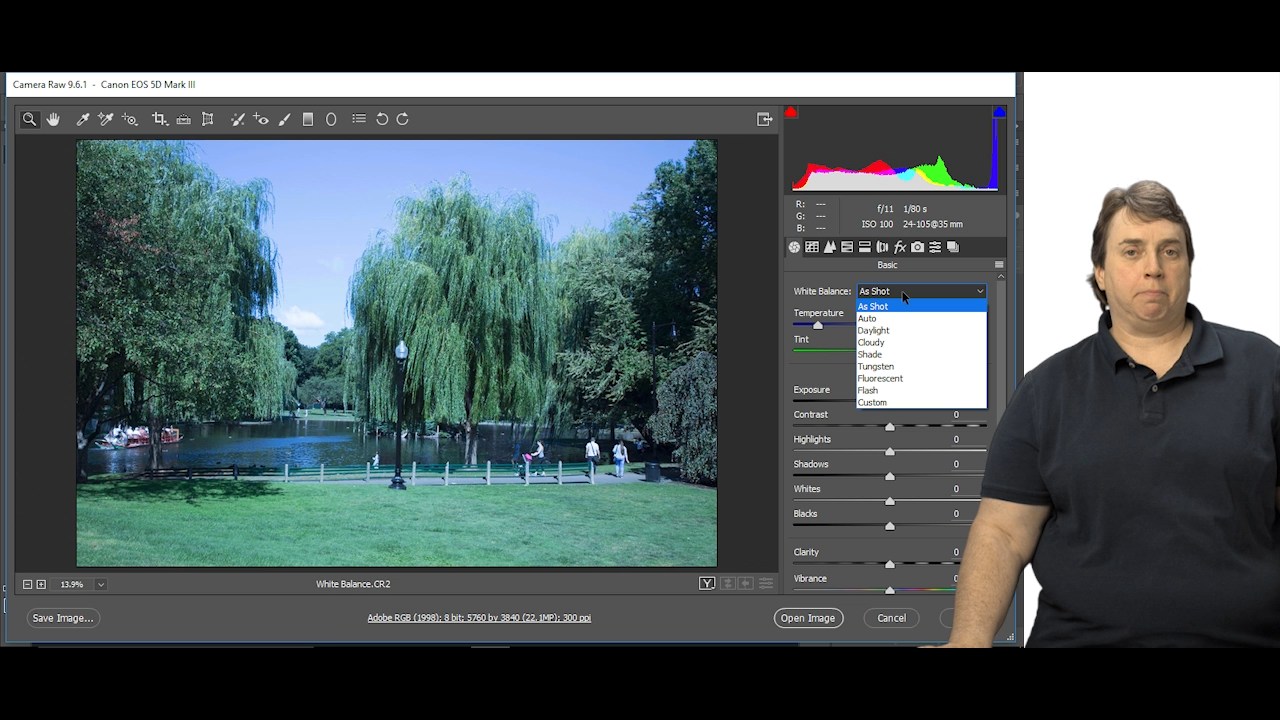Image resolution: width=1280 pixels, height=720 pixels.
Task: Switch to the Snapshots panel tab
Action: tap(953, 247)
